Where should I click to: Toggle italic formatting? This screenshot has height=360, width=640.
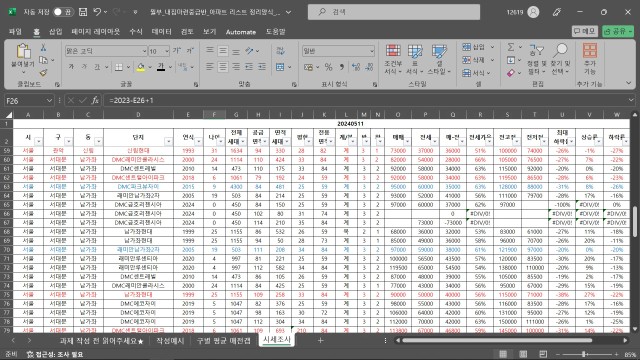tap(84, 67)
